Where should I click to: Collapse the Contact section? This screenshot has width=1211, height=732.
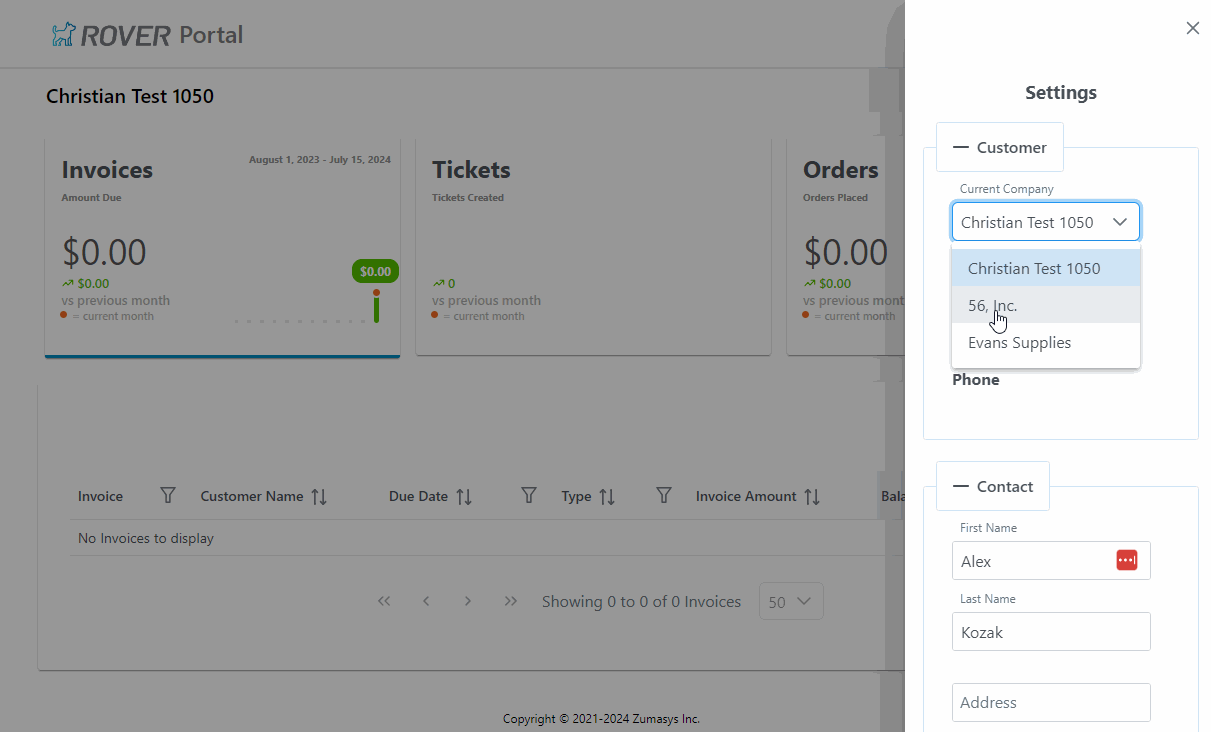coord(963,486)
